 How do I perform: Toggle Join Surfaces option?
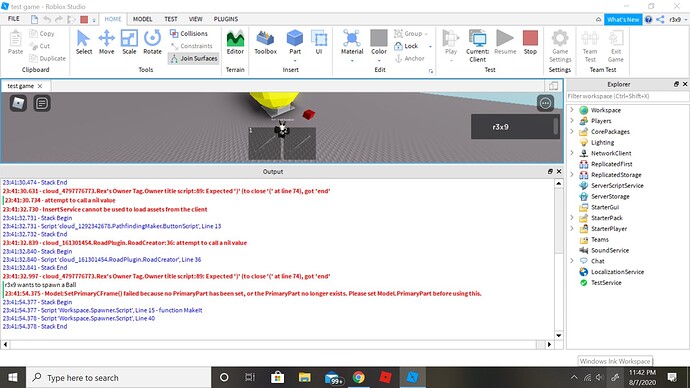tap(194, 58)
